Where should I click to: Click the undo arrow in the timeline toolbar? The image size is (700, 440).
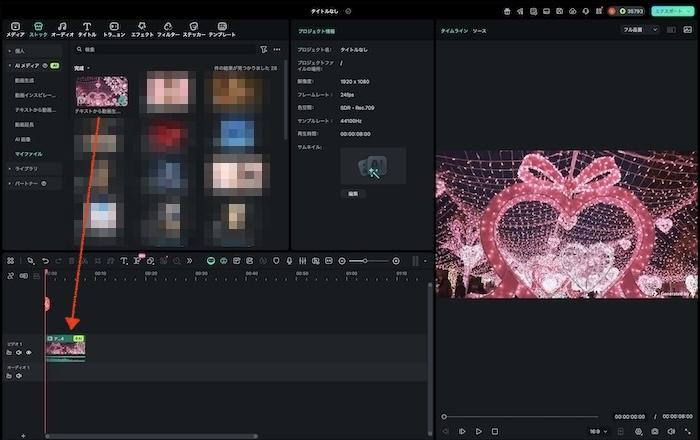click(x=45, y=261)
